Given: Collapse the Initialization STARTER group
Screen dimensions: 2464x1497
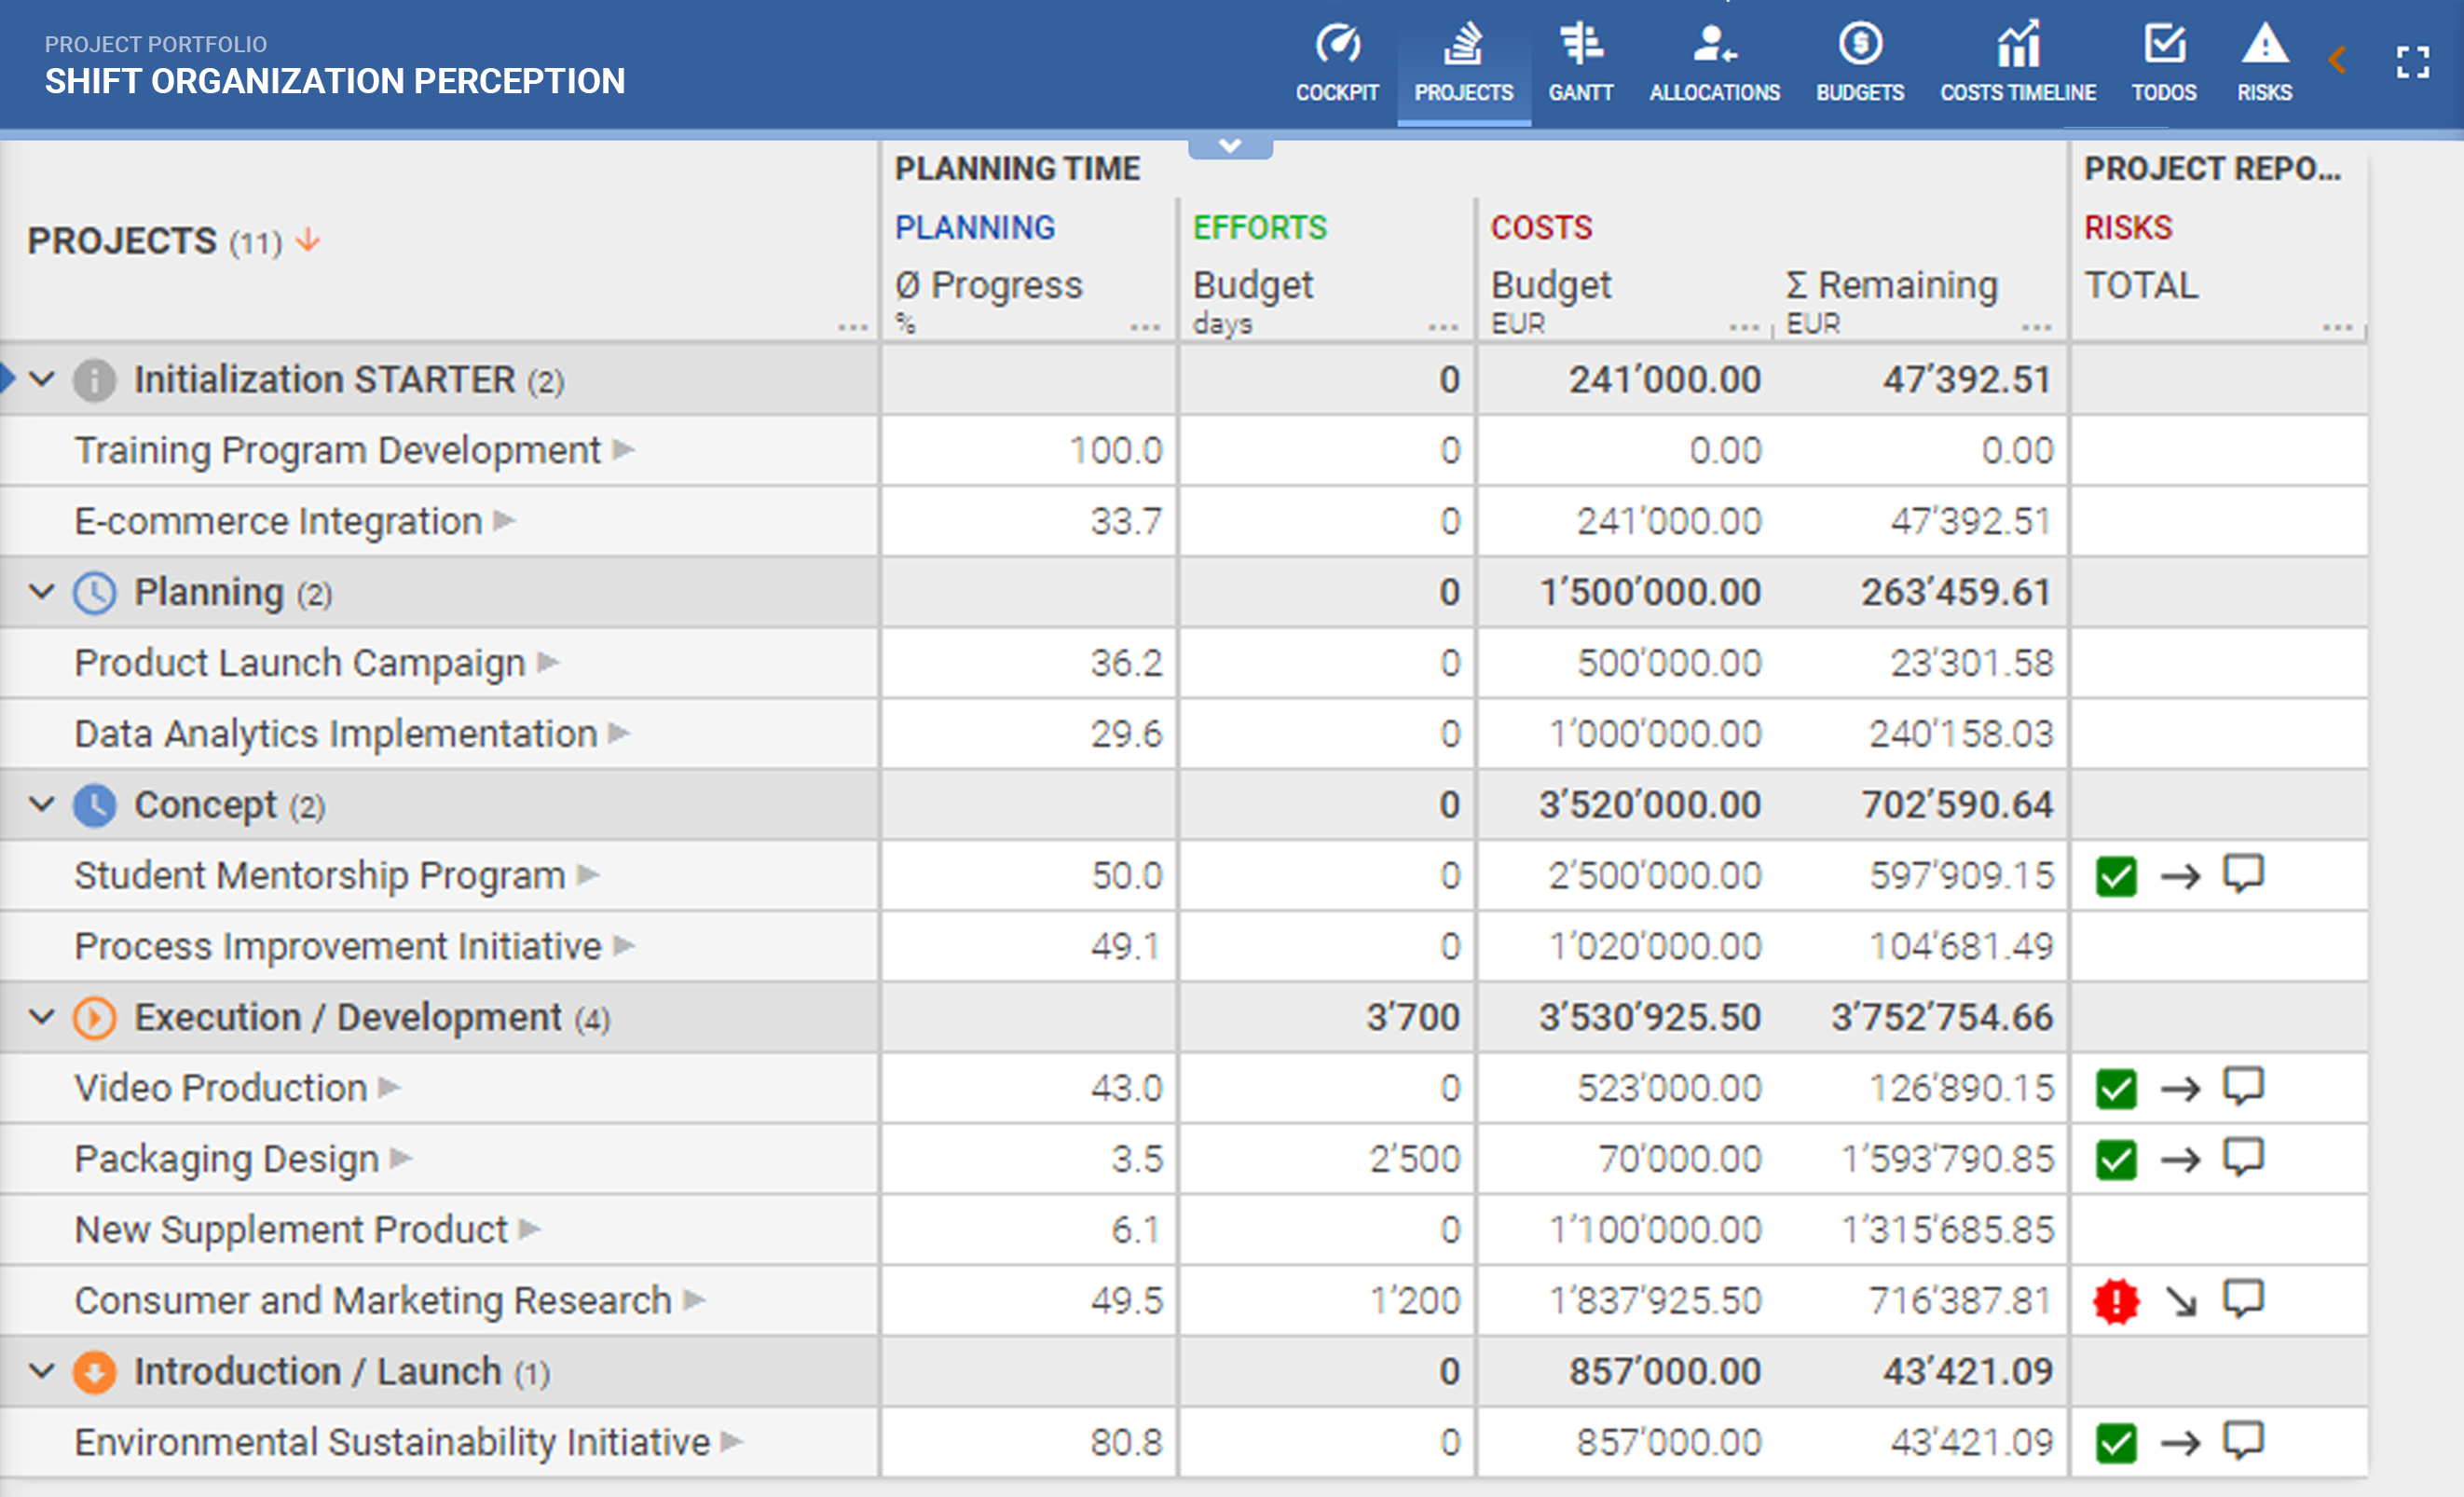Looking at the screenshot, I should pos(42,380).
